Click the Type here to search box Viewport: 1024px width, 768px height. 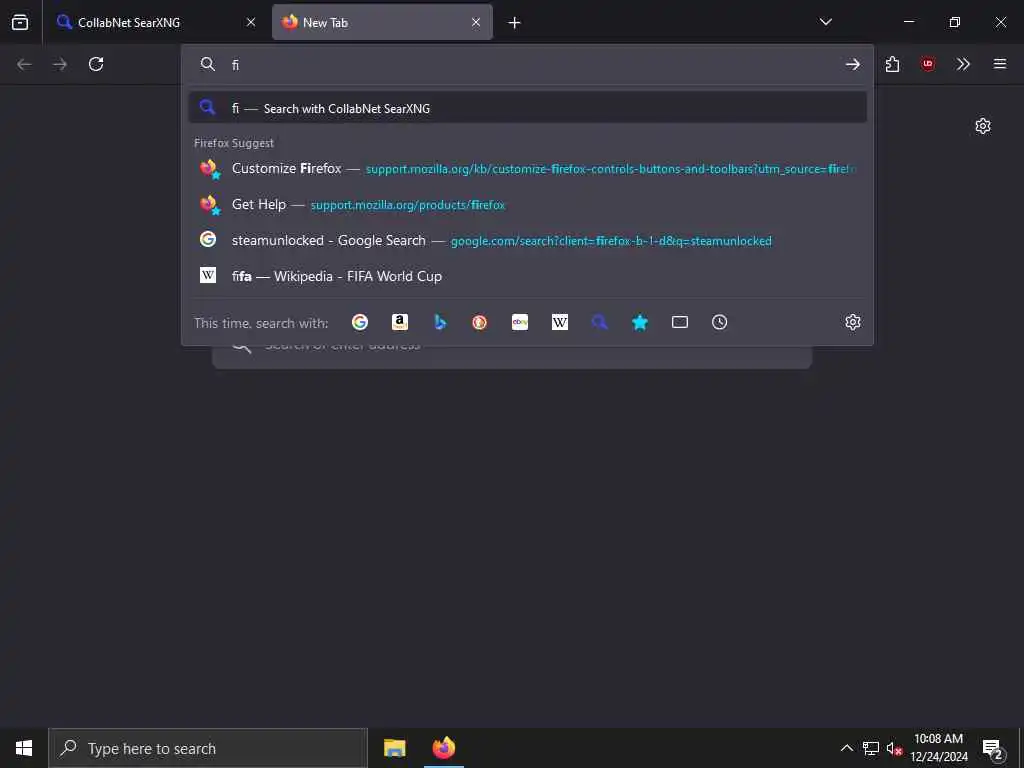[x=208, y=748]
